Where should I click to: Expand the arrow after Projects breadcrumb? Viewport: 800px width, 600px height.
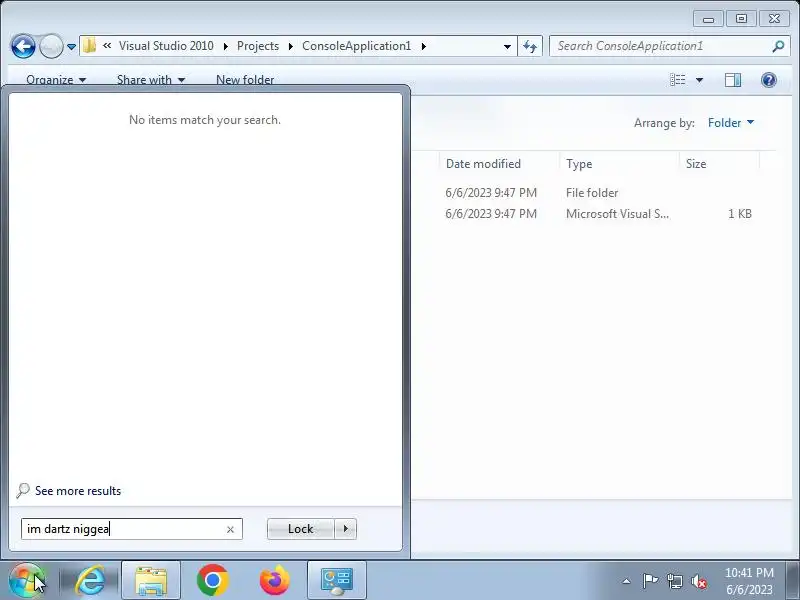[291, 46]
